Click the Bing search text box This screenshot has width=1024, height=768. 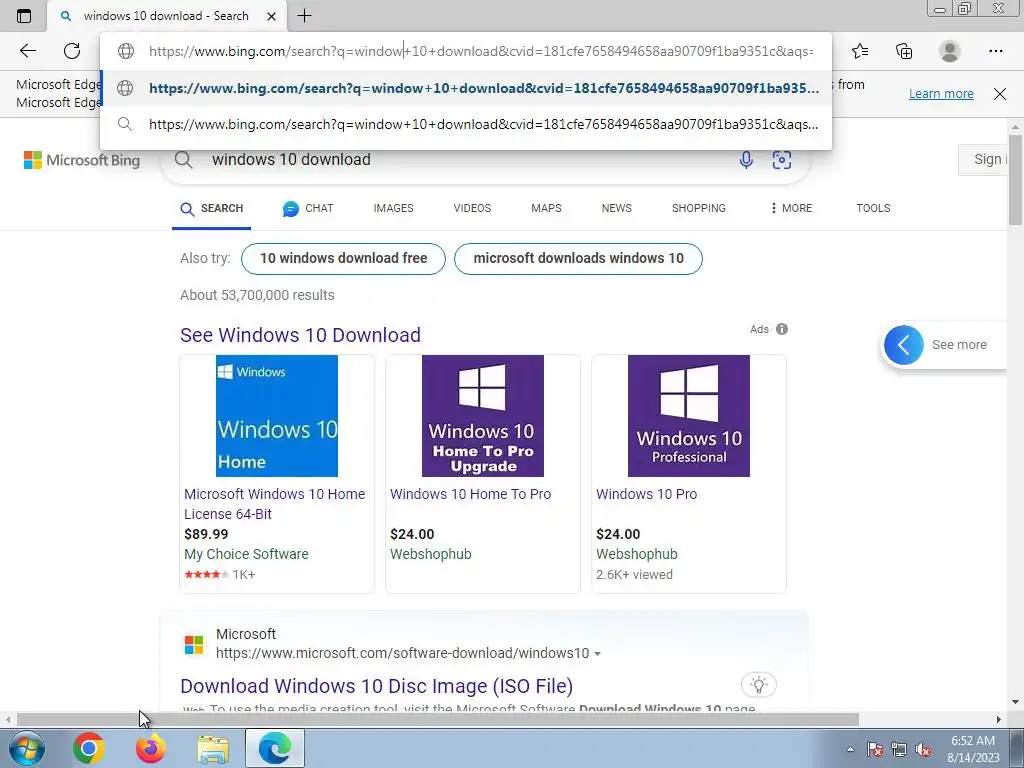pos(470,159)
